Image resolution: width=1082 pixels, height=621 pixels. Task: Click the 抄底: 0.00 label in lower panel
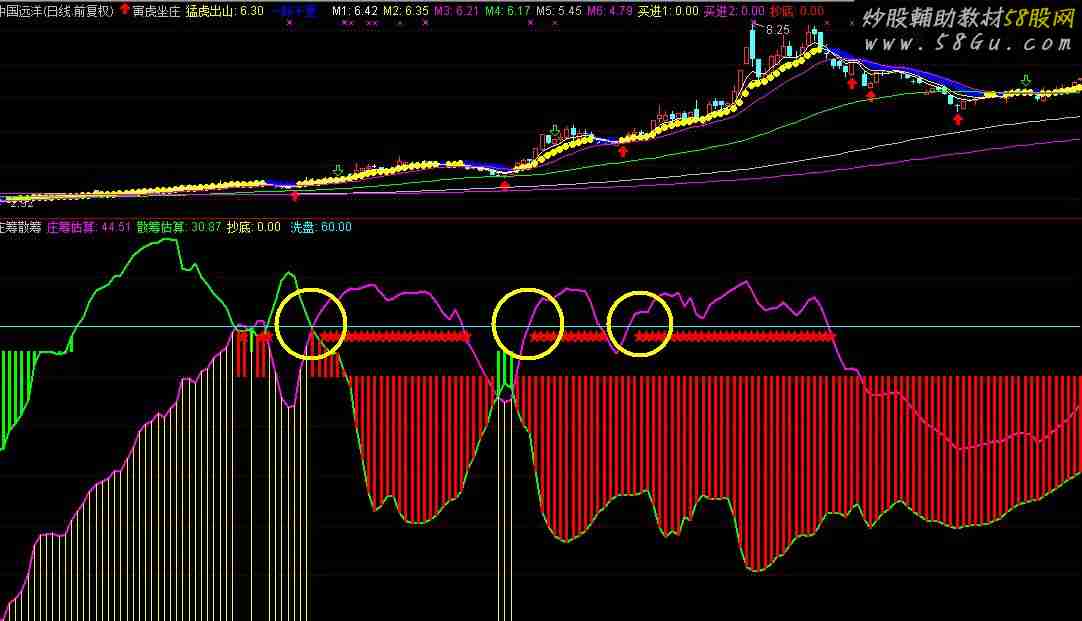point(254,227)
